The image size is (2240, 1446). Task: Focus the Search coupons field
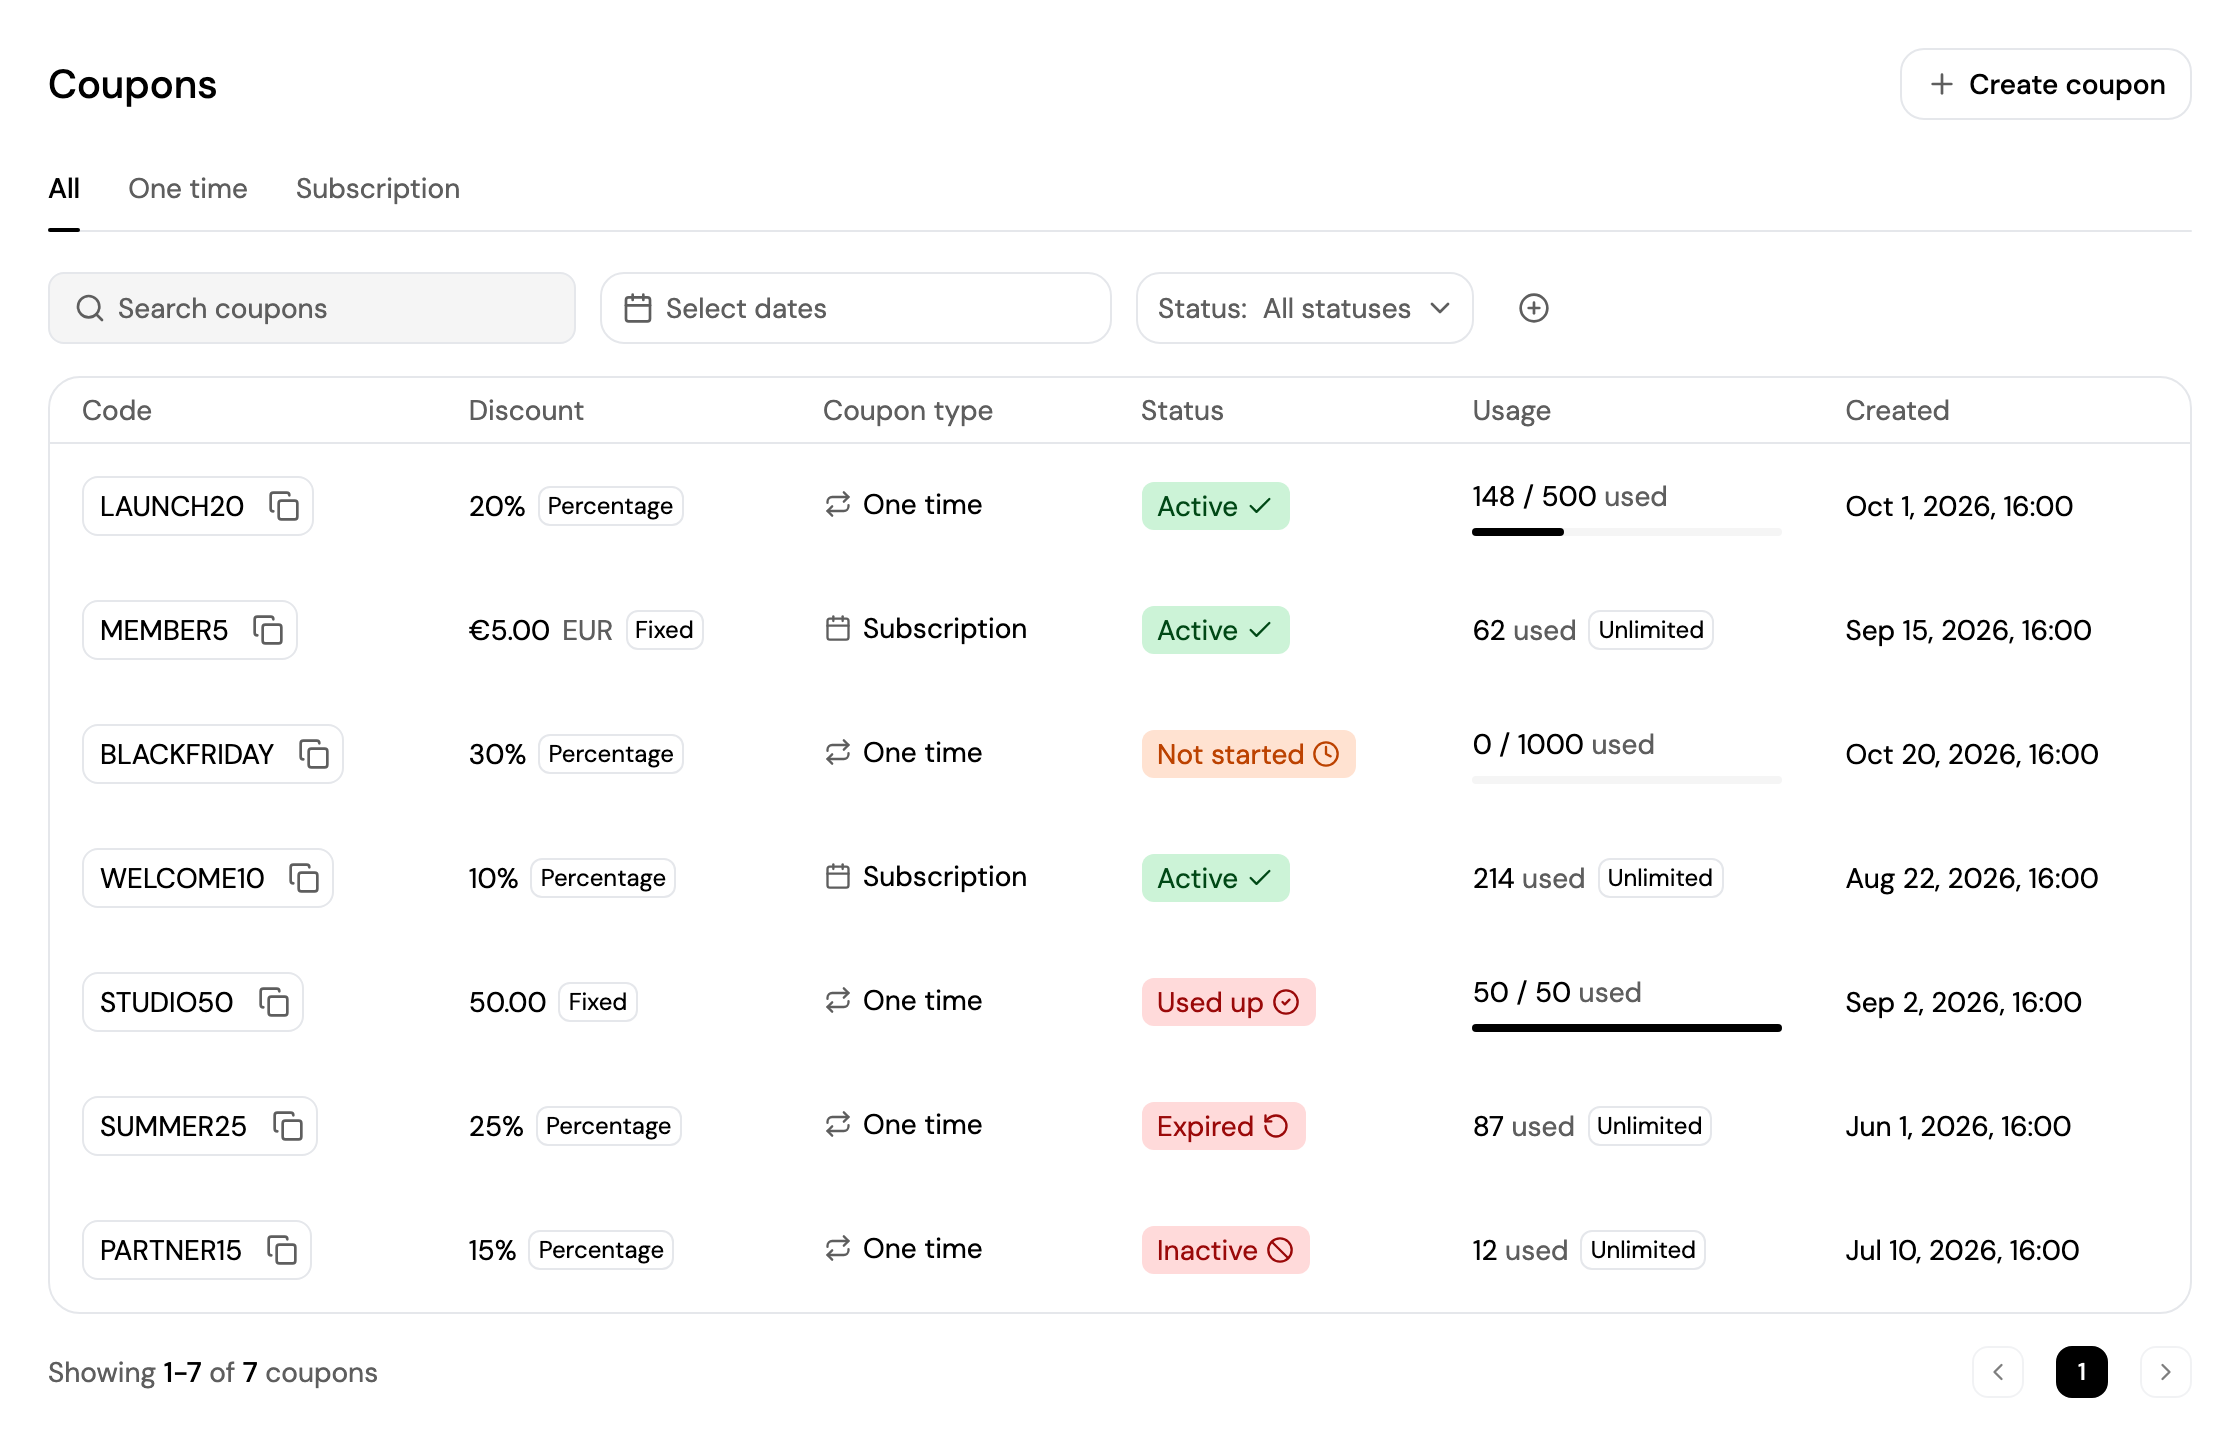[312, 308]
